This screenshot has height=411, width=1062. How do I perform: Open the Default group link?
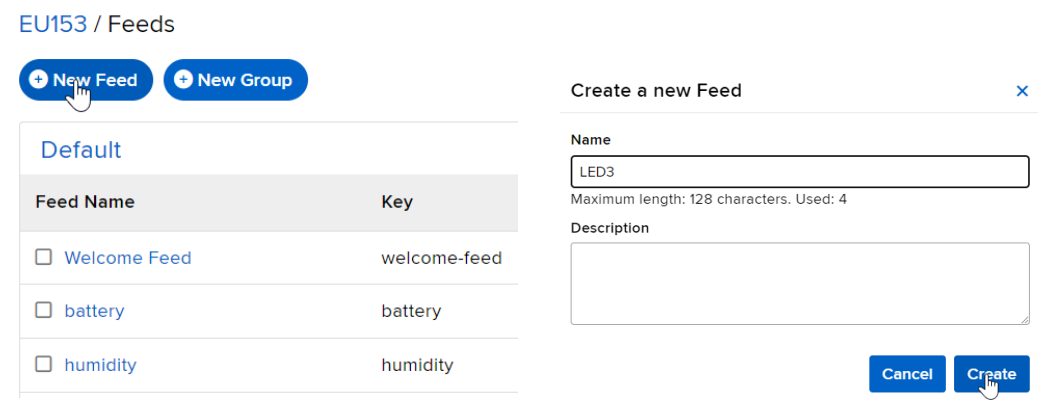tap(81, 150)
